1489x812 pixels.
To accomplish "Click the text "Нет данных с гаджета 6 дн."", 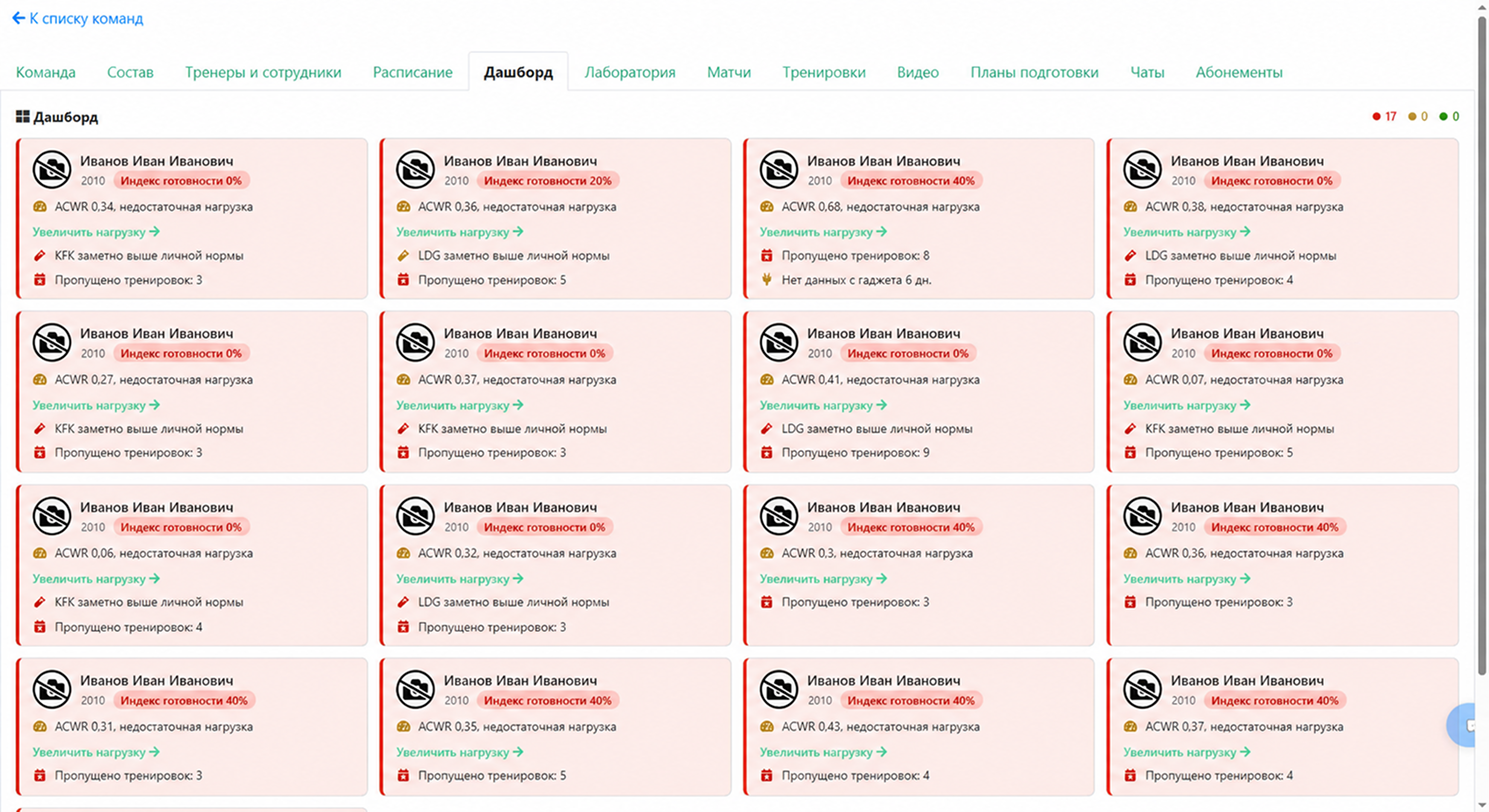I will pyautogui.click(x=857, y=280).
